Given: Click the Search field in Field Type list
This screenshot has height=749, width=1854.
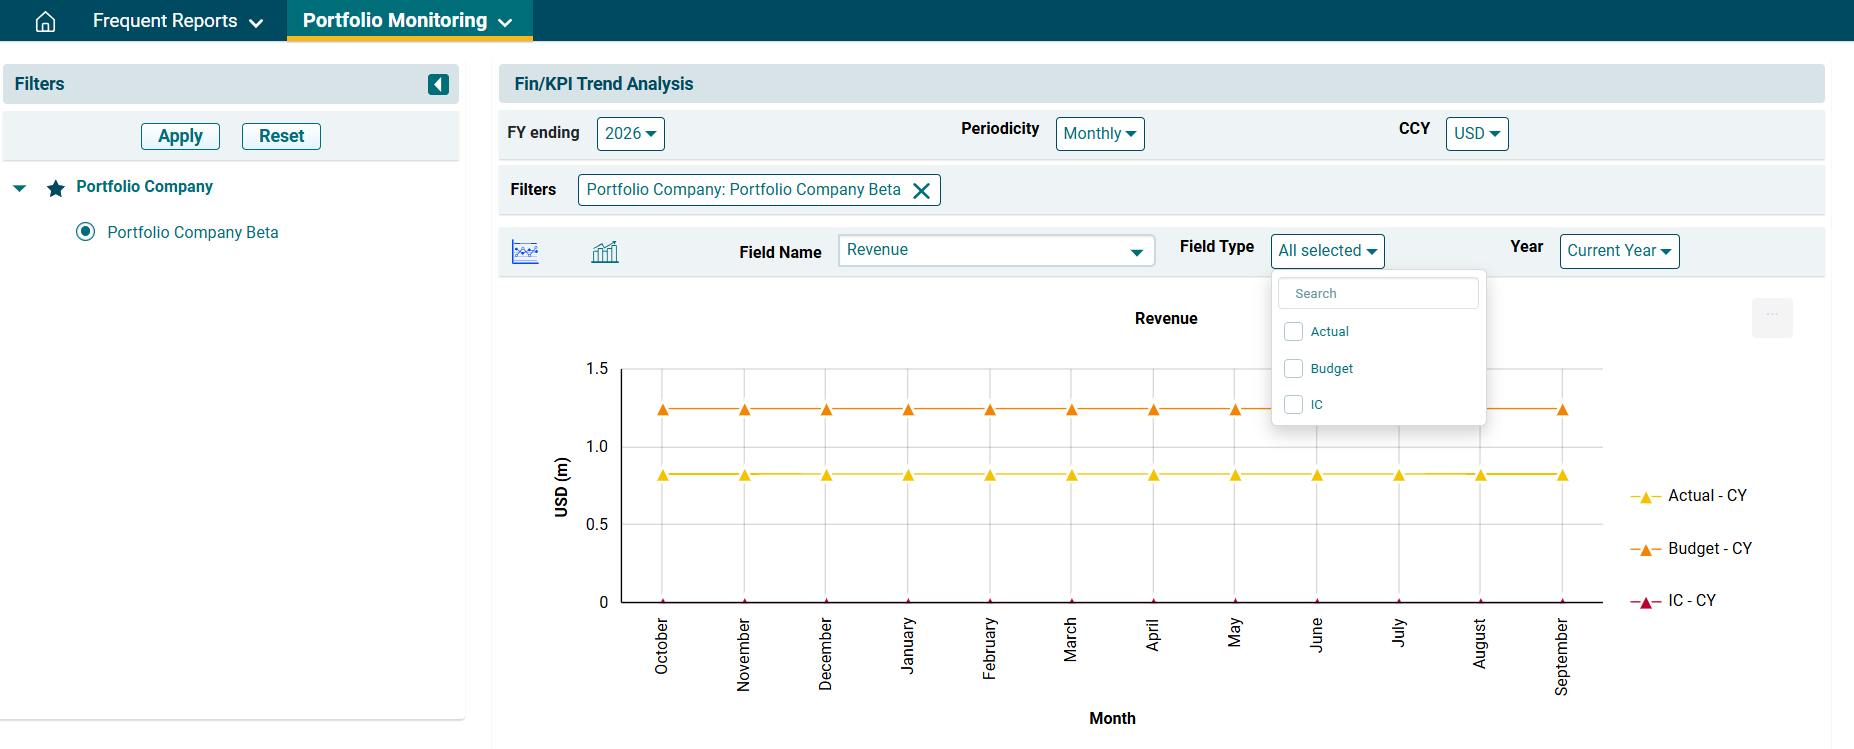Looking at the screenshot, I should pyautogui.click(x=1377, y=294).
